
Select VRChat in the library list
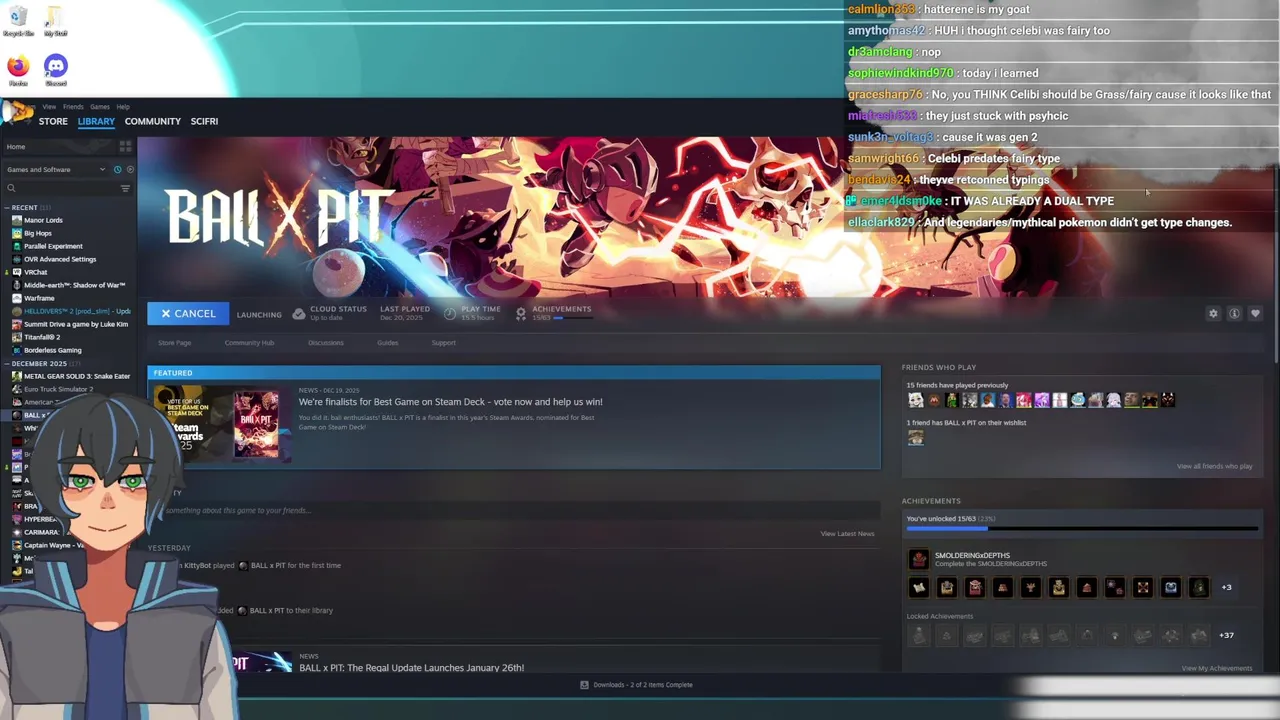tap(35, 272)
